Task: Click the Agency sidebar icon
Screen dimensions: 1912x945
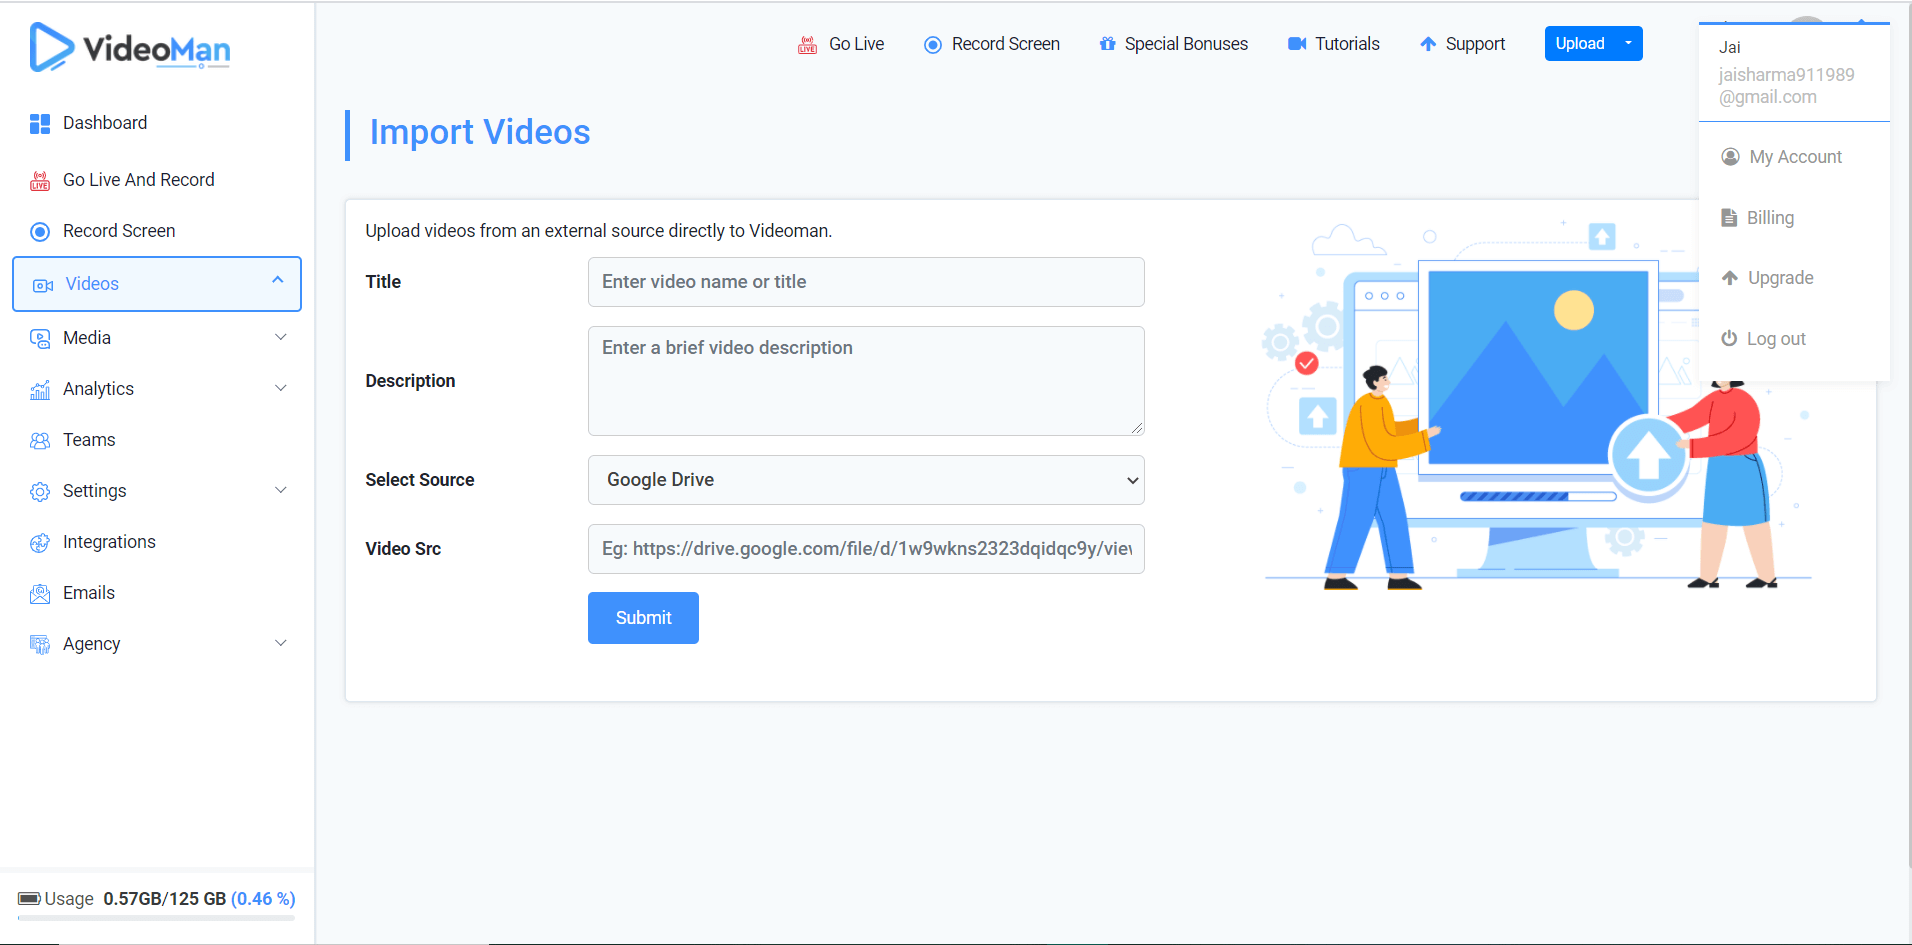Action: [40, 644]
